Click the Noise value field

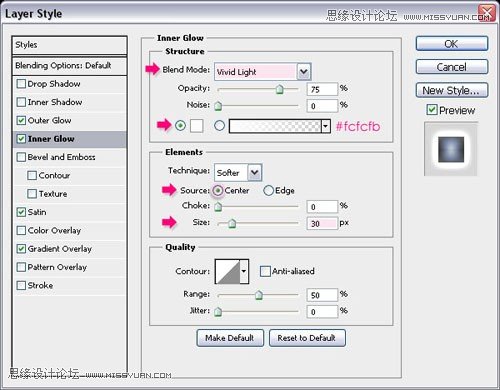point(322,106)
